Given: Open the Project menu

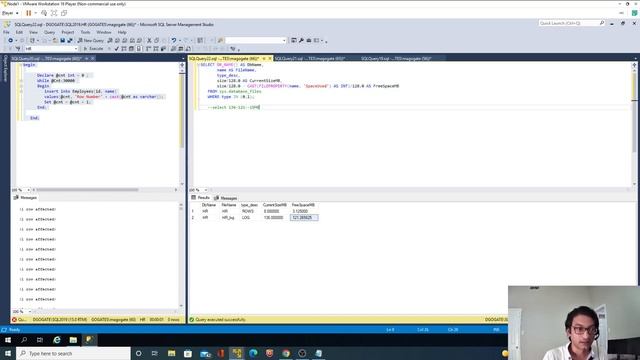Looking at the screenshot, I should coord(68,32).
